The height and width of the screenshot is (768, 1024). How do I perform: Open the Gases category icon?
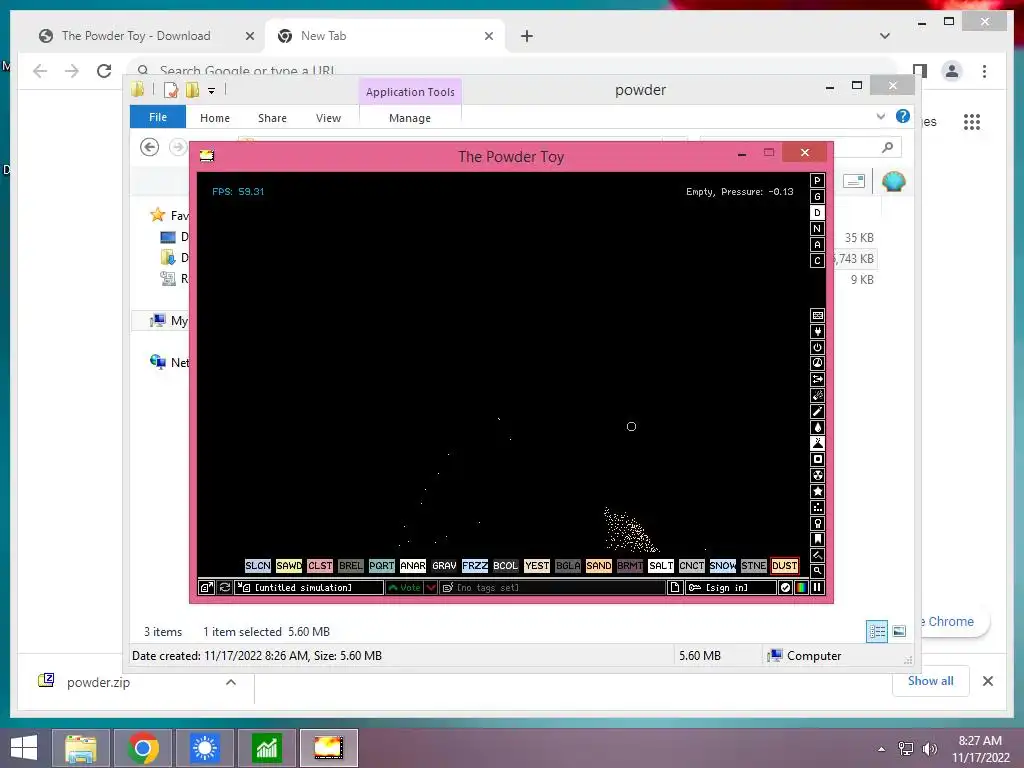(x=817, y=411)
